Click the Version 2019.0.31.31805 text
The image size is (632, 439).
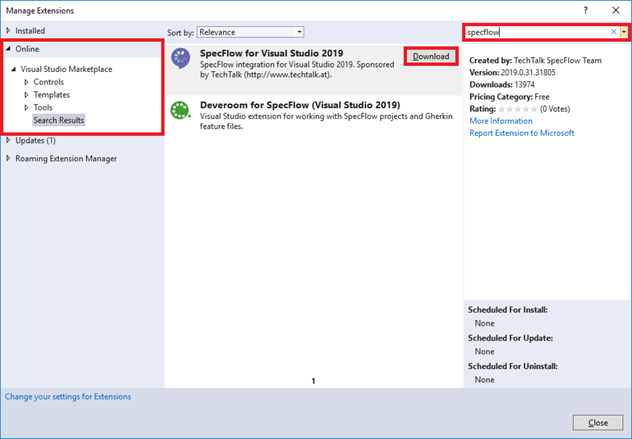point(512,73)
